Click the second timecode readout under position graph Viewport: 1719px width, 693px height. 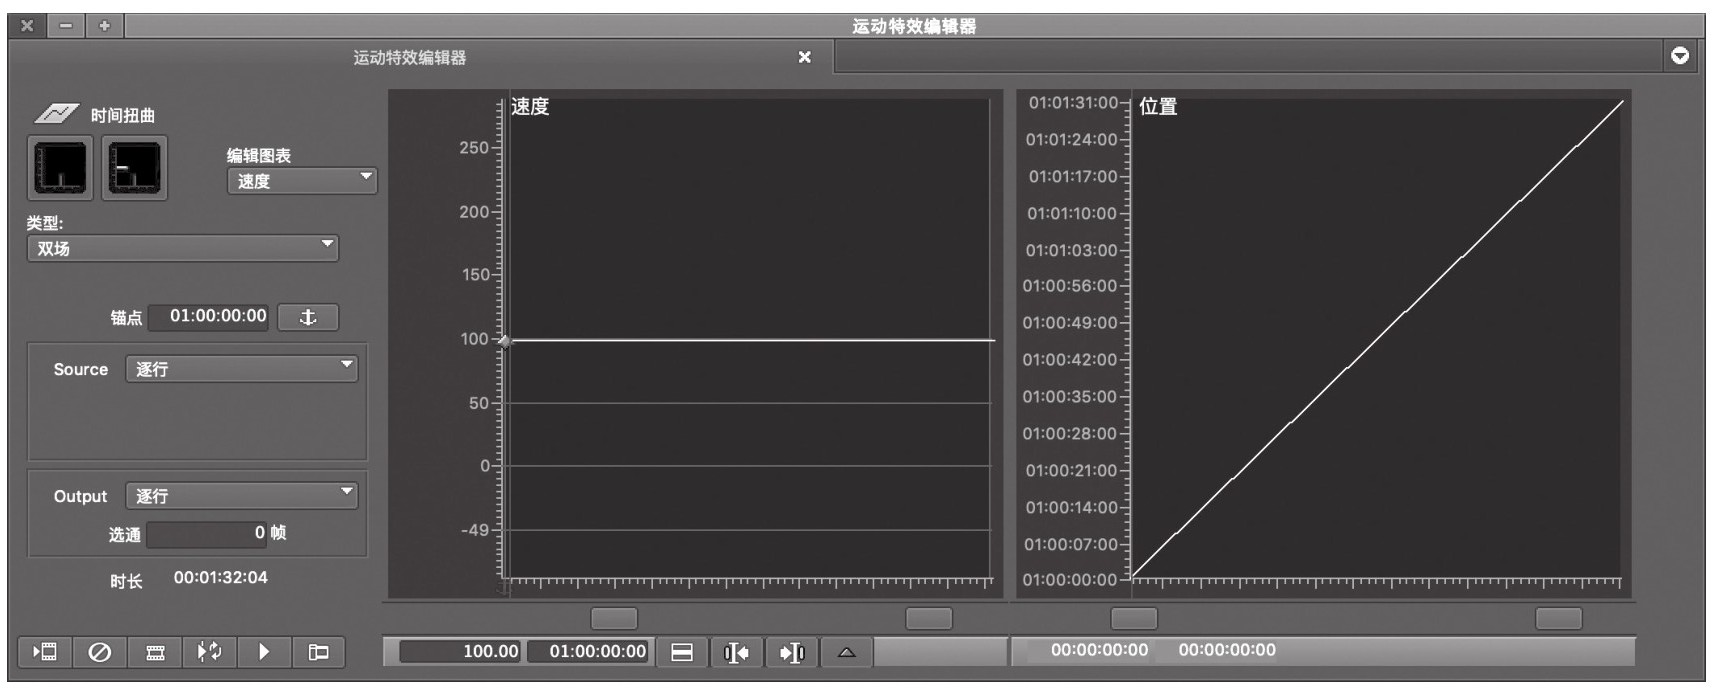(1227, 650)
